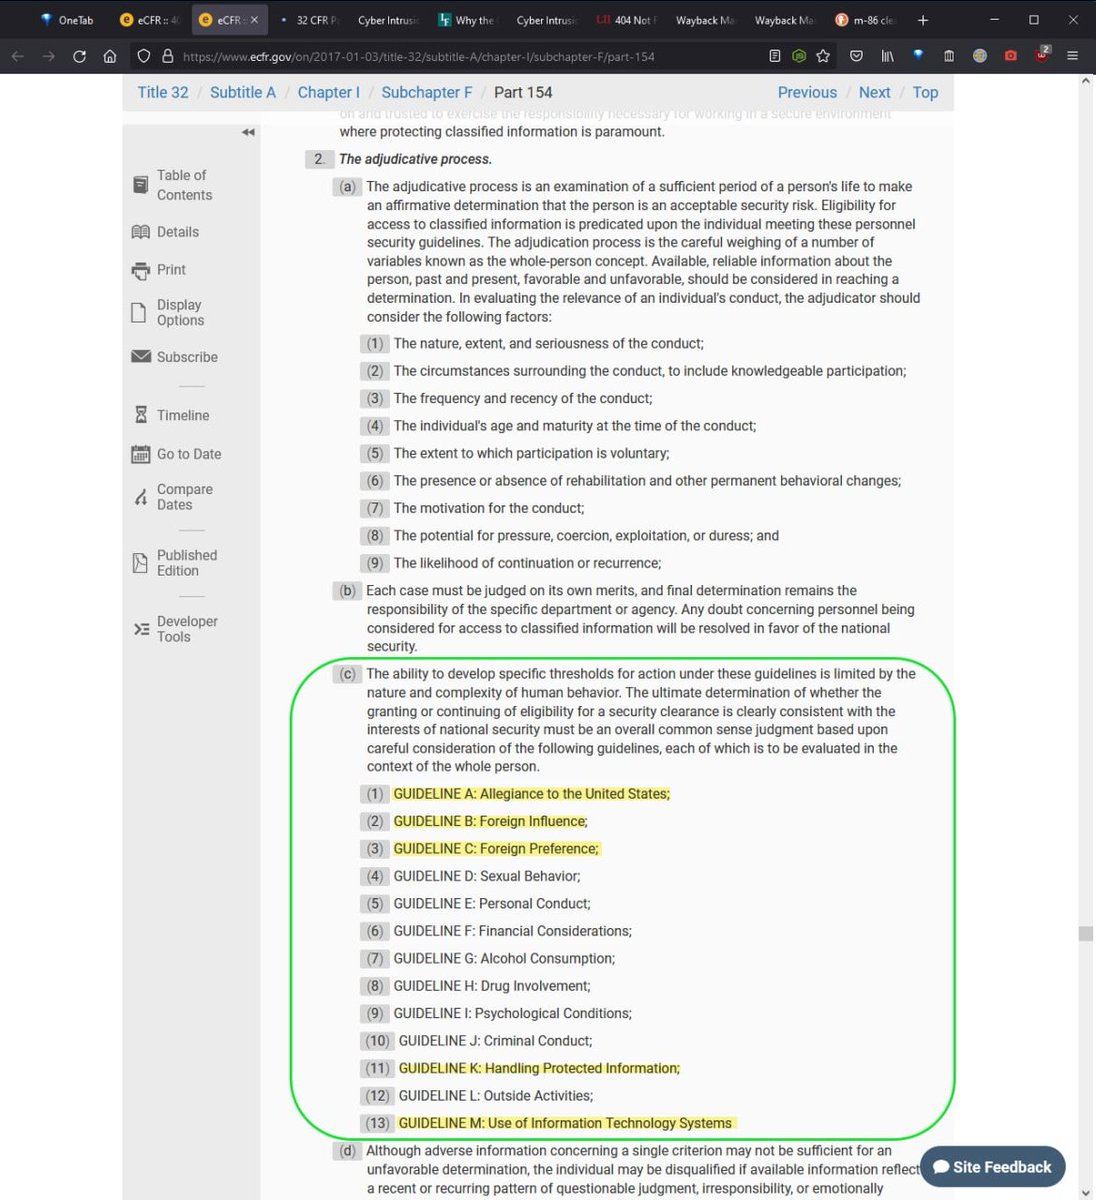Open the Firefox hamburger application menu
Viewport: 1096px width, 1200px height.
[x=1072, y=56]
